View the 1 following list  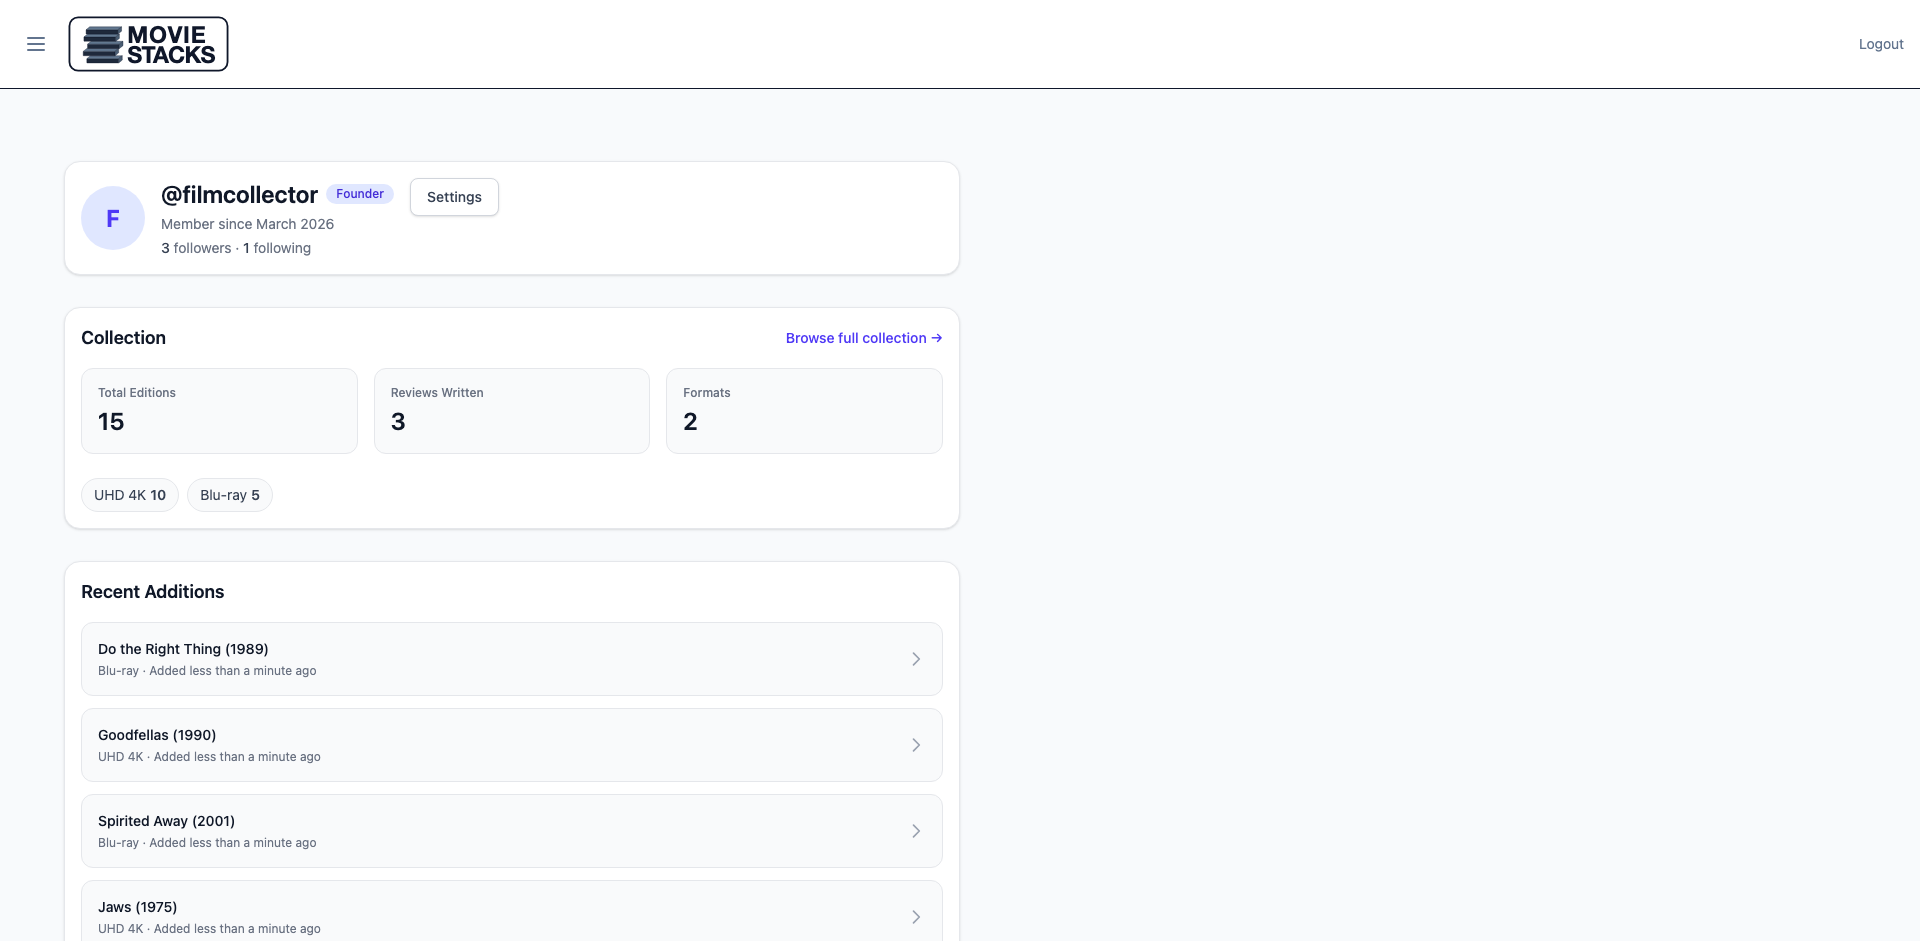[277, 248]
